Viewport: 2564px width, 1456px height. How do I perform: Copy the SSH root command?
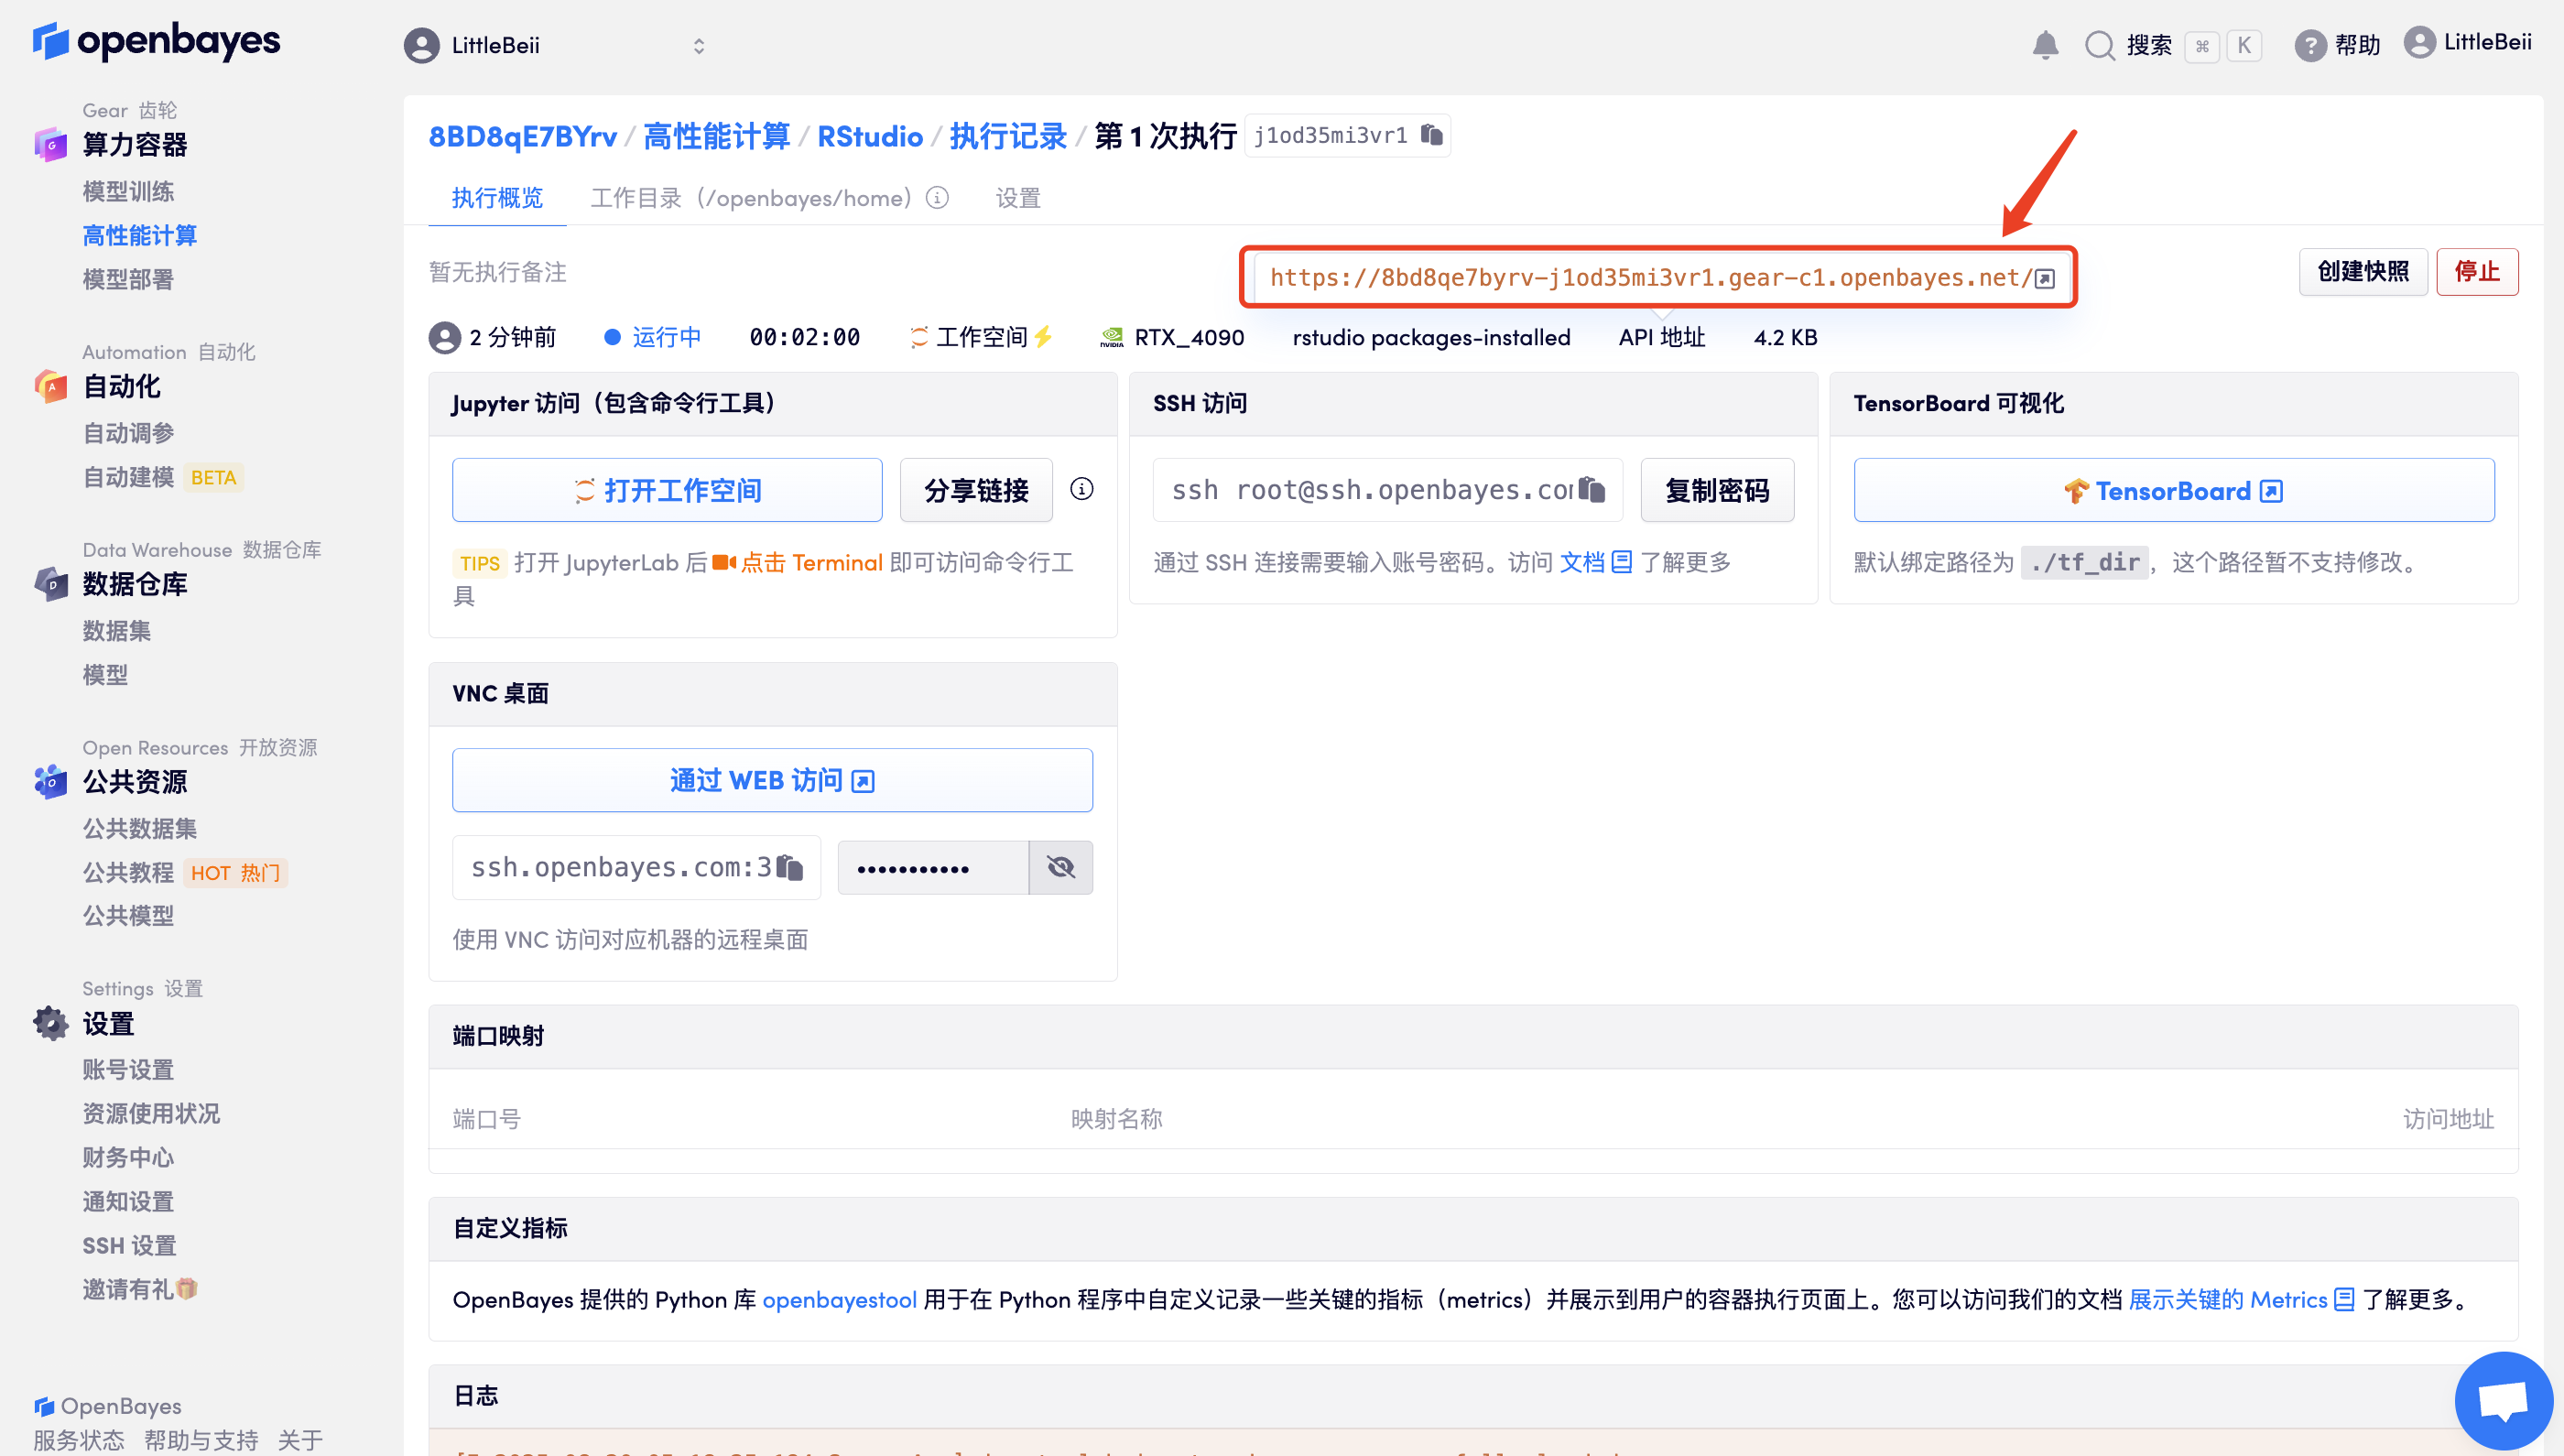(1592, 490)
